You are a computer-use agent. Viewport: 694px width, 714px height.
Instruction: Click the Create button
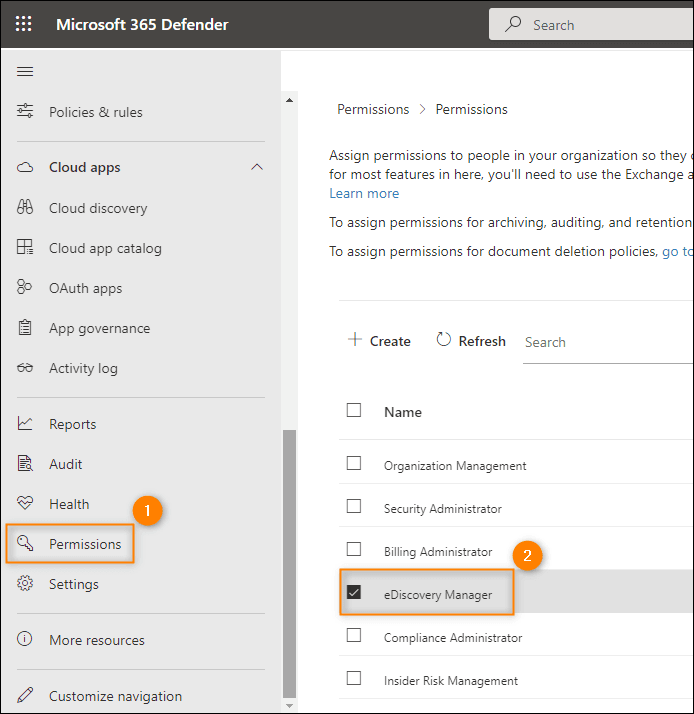pyautogui.click(x=379, y=341)
